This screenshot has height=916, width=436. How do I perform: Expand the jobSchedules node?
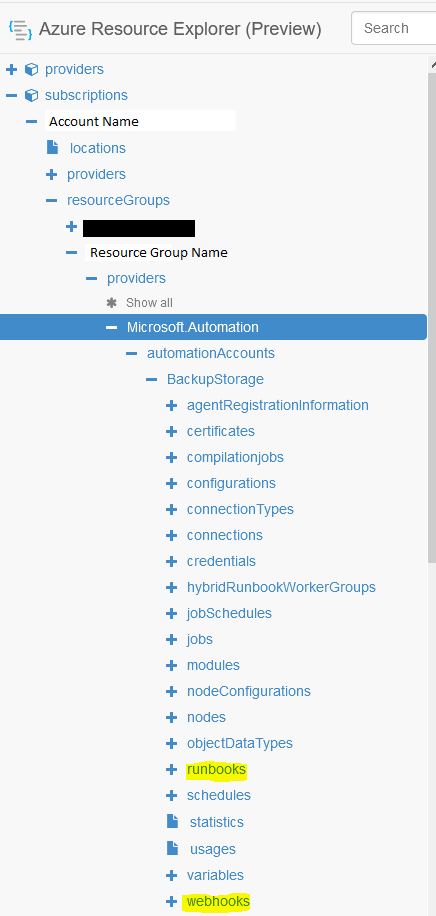click(171, 613)
